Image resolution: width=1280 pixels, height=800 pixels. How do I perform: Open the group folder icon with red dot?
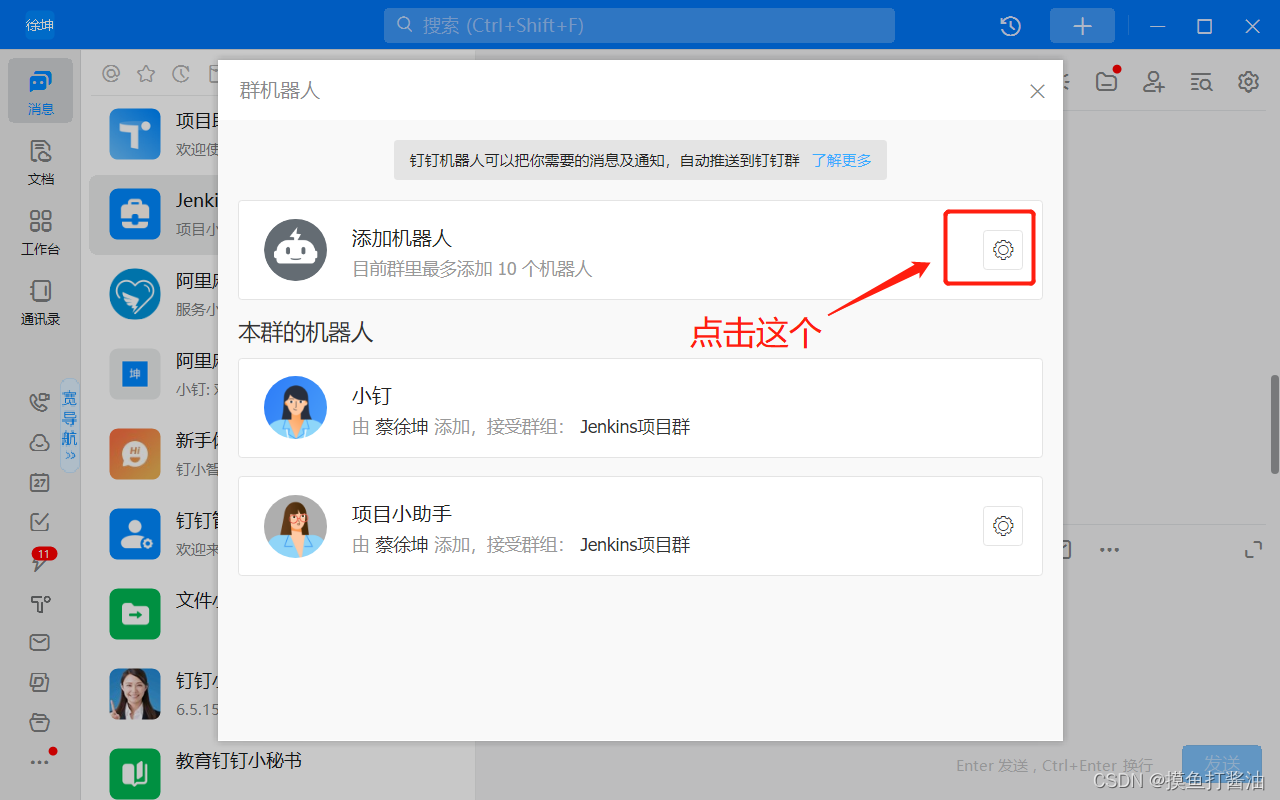coord(1107,82)
